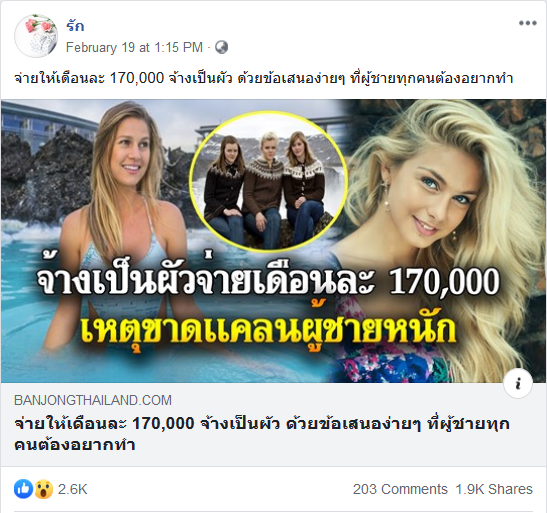Click the circular inset photo of three women
The image size is (547, 513).
pyautogui.click(x=268, y=181)
